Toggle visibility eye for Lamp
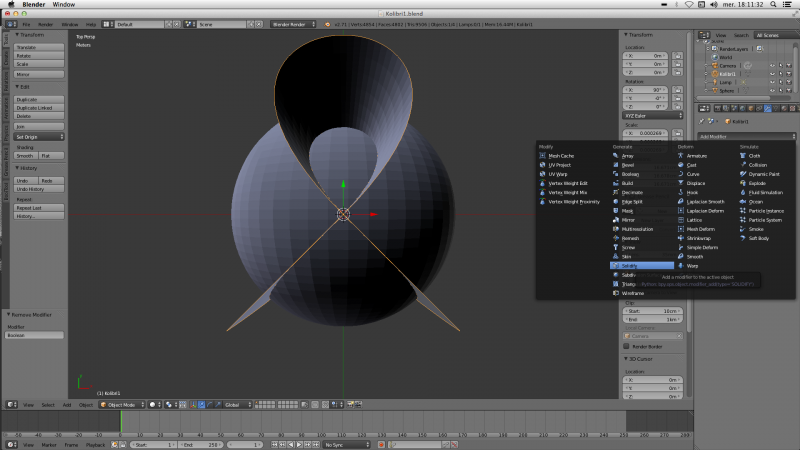 [x=772, y=82]
